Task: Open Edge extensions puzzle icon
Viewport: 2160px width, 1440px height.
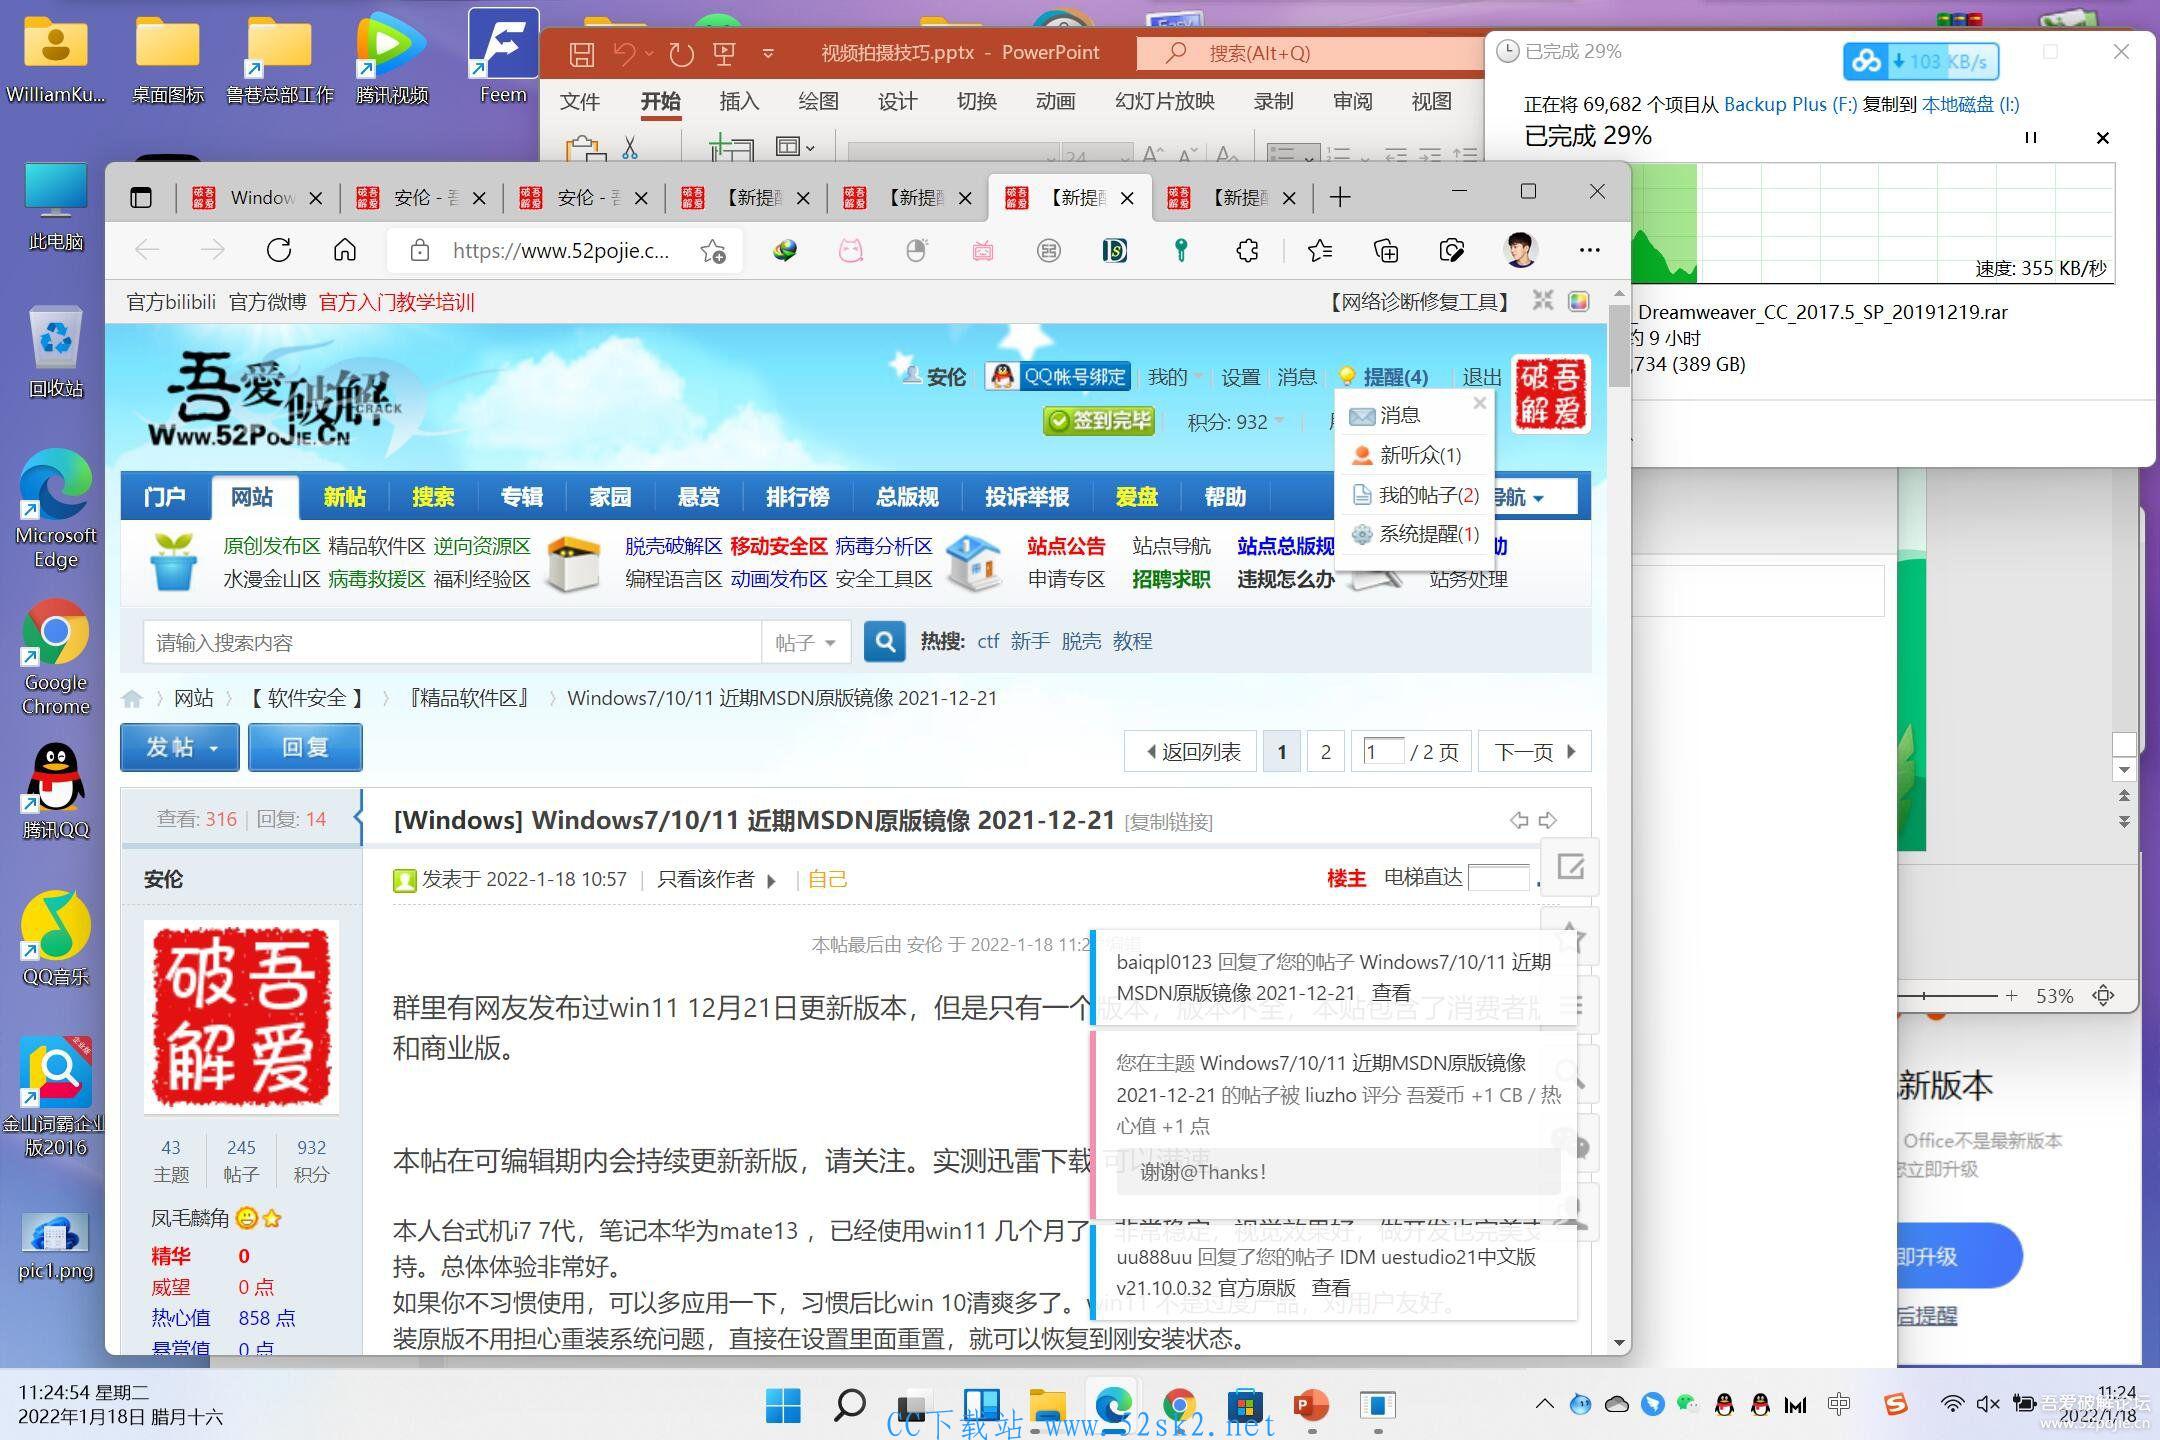Action: [1247, 251]
